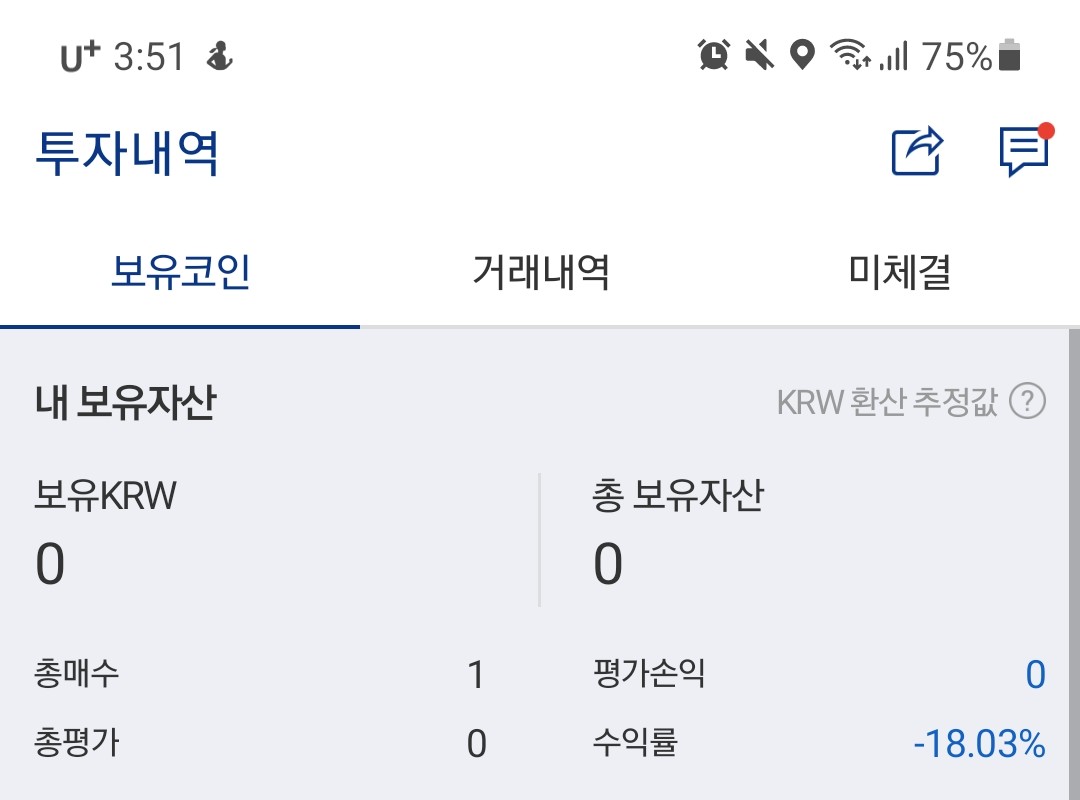Tap the location pin status icon
Image resolution: width=1080 pixels, height=800 pixels.
point(802,56)
